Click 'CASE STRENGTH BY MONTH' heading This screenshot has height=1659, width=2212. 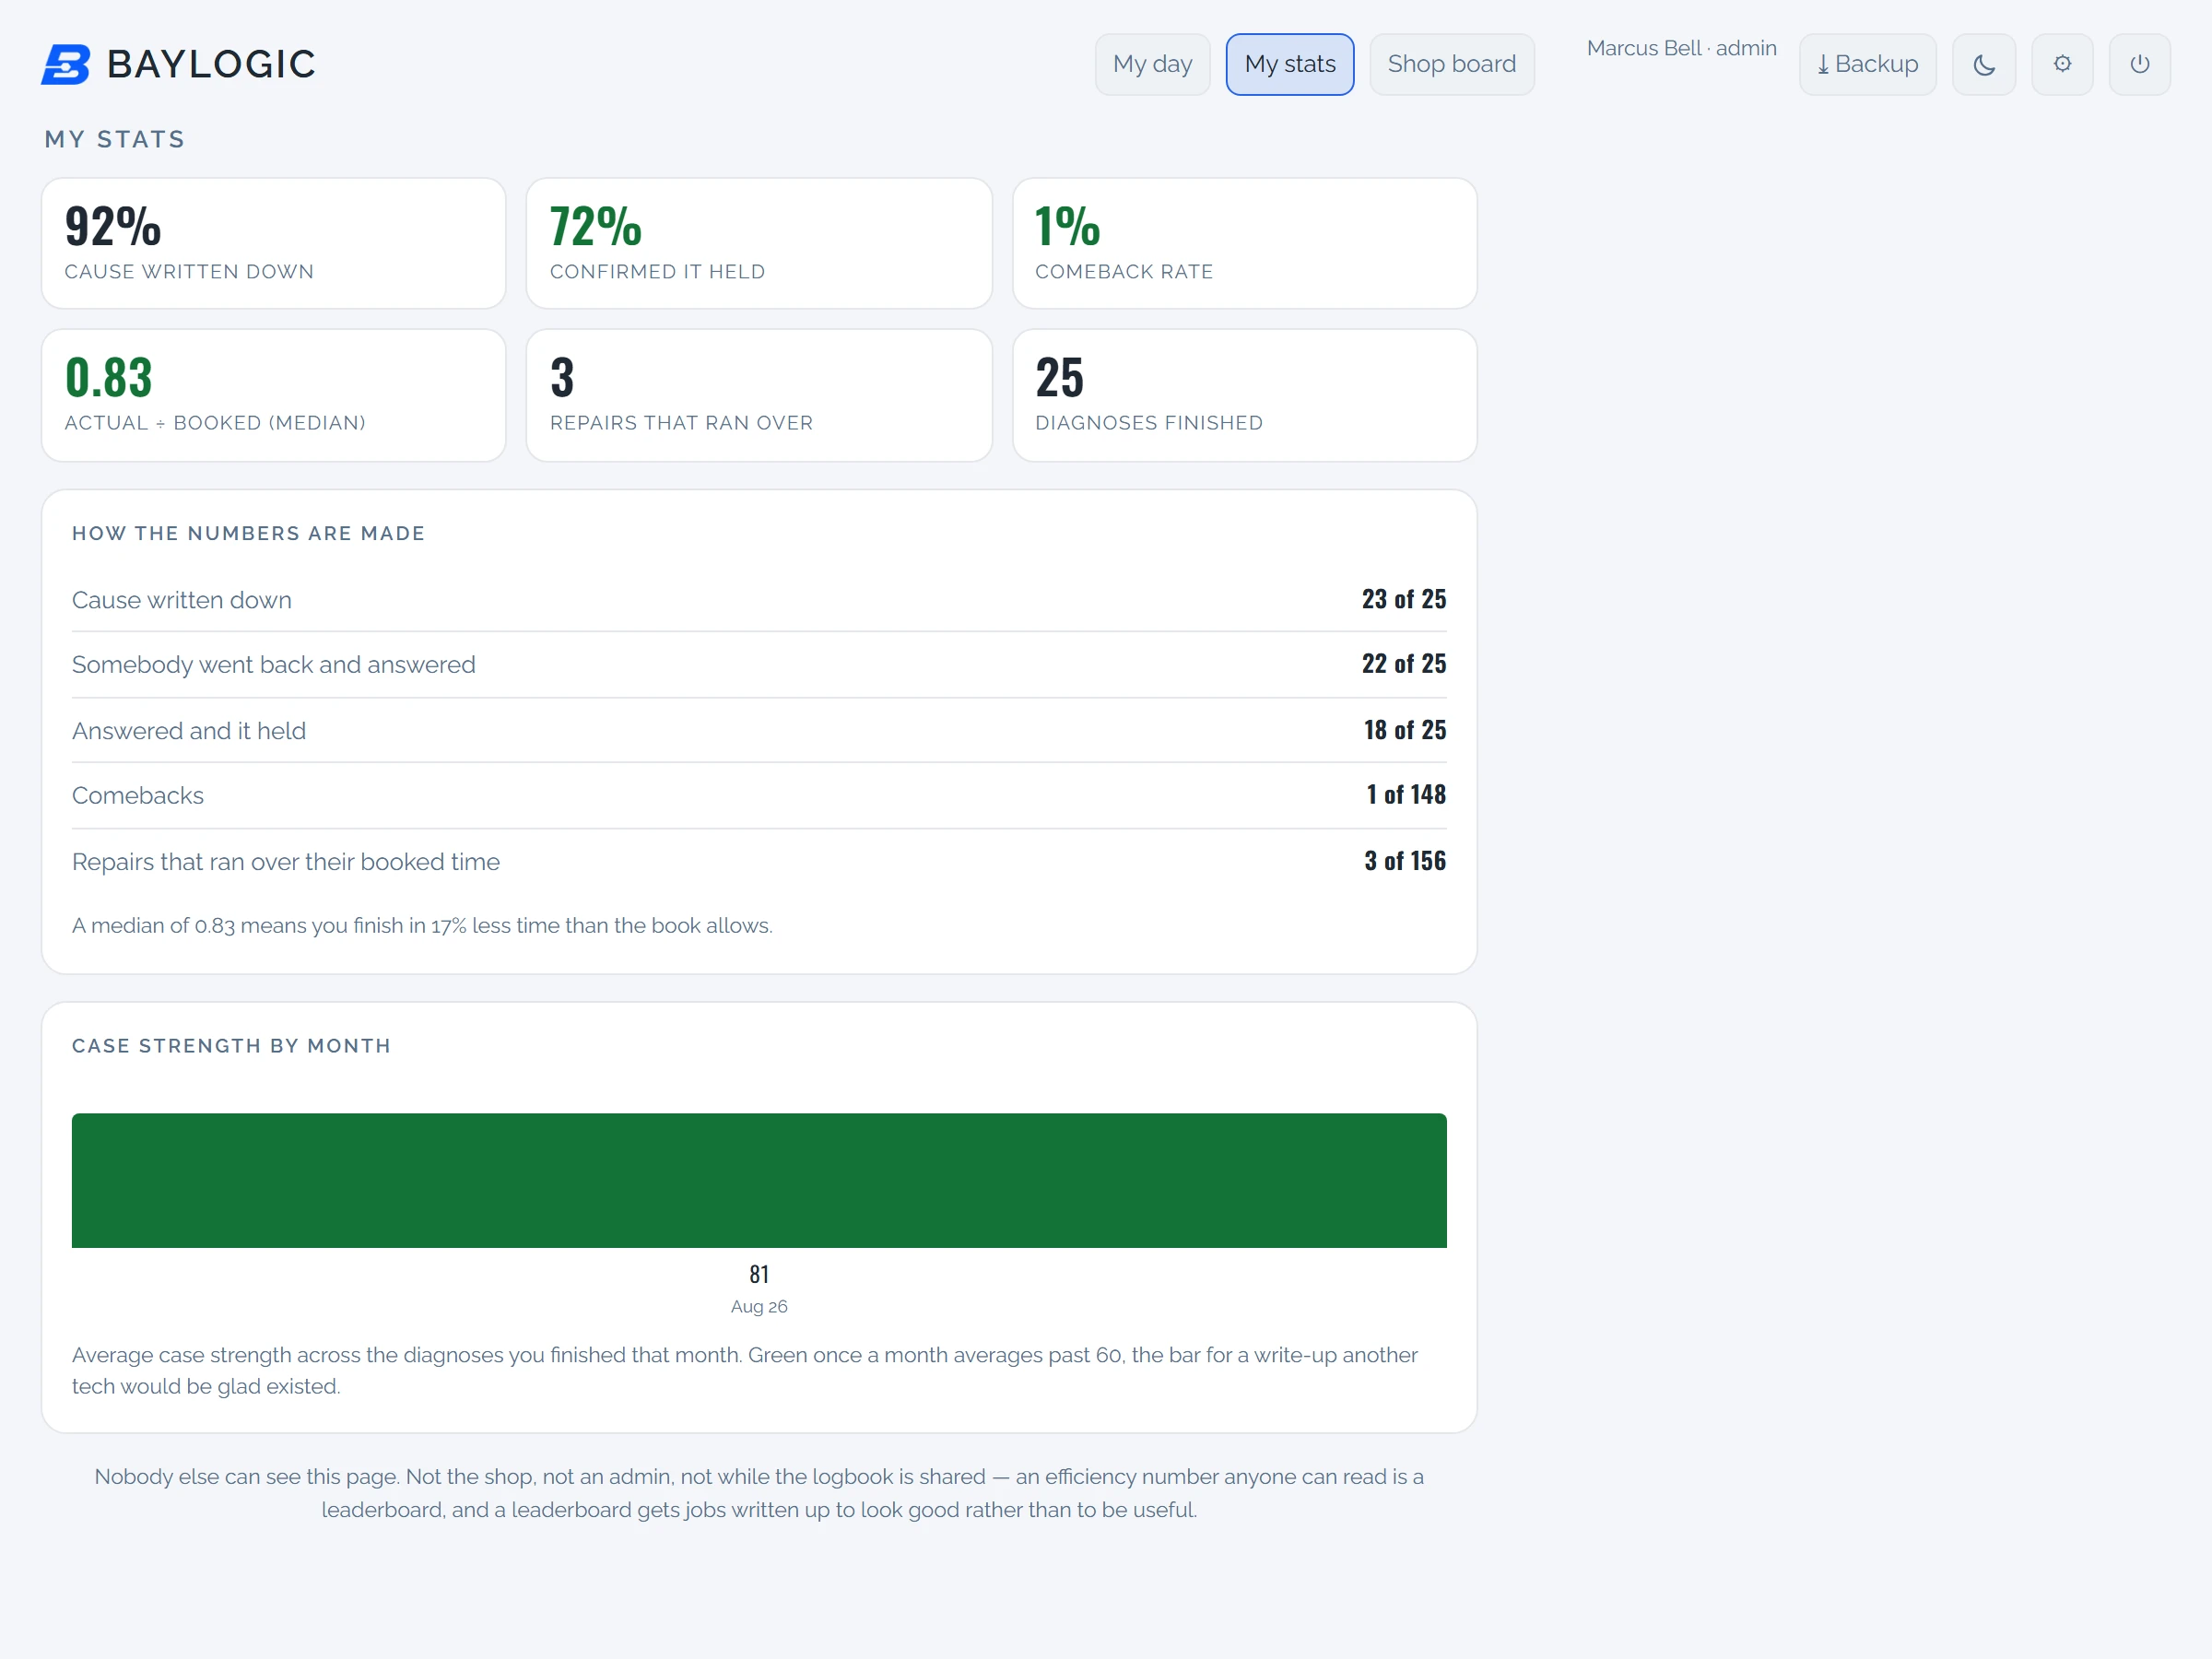(x=231, y=1045)
